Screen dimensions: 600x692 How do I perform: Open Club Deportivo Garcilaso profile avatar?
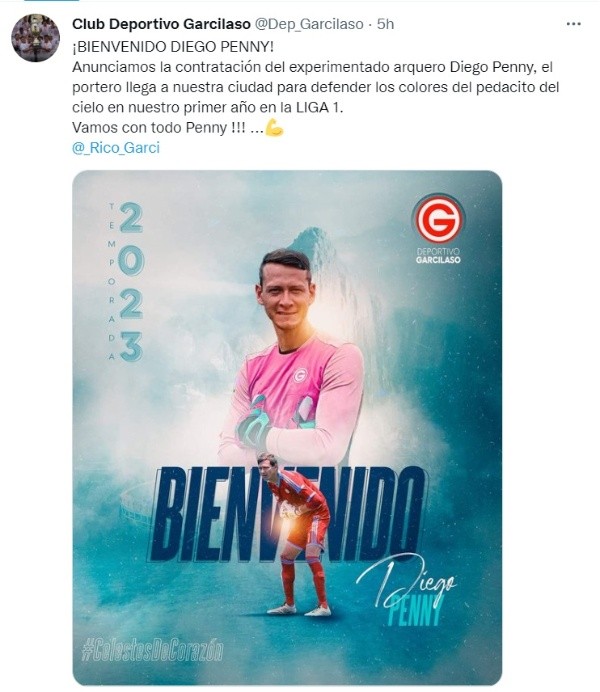point(35,38)
